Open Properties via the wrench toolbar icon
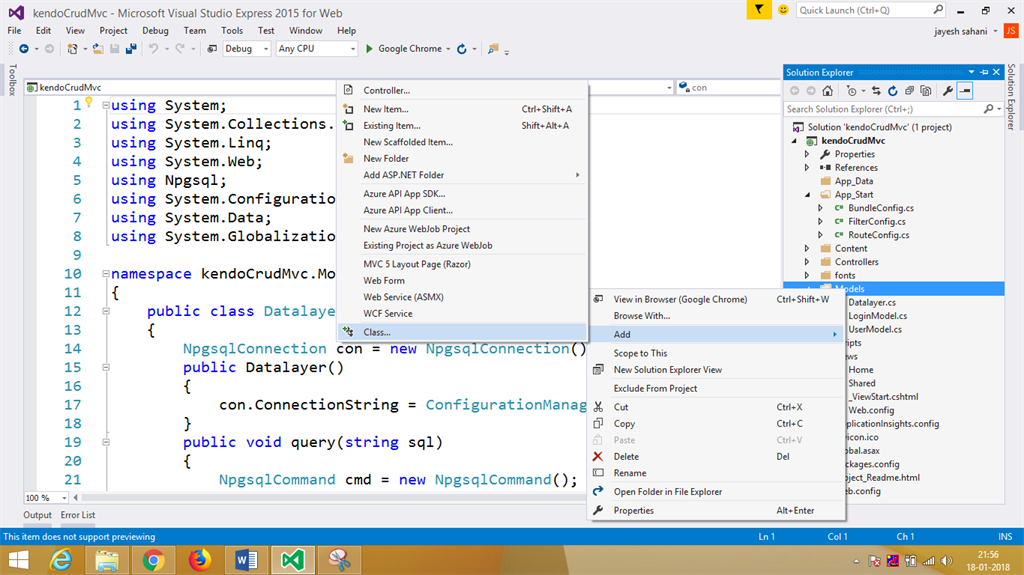The height and width of the screenshot is (575, 1024). [x=947, y=91]
